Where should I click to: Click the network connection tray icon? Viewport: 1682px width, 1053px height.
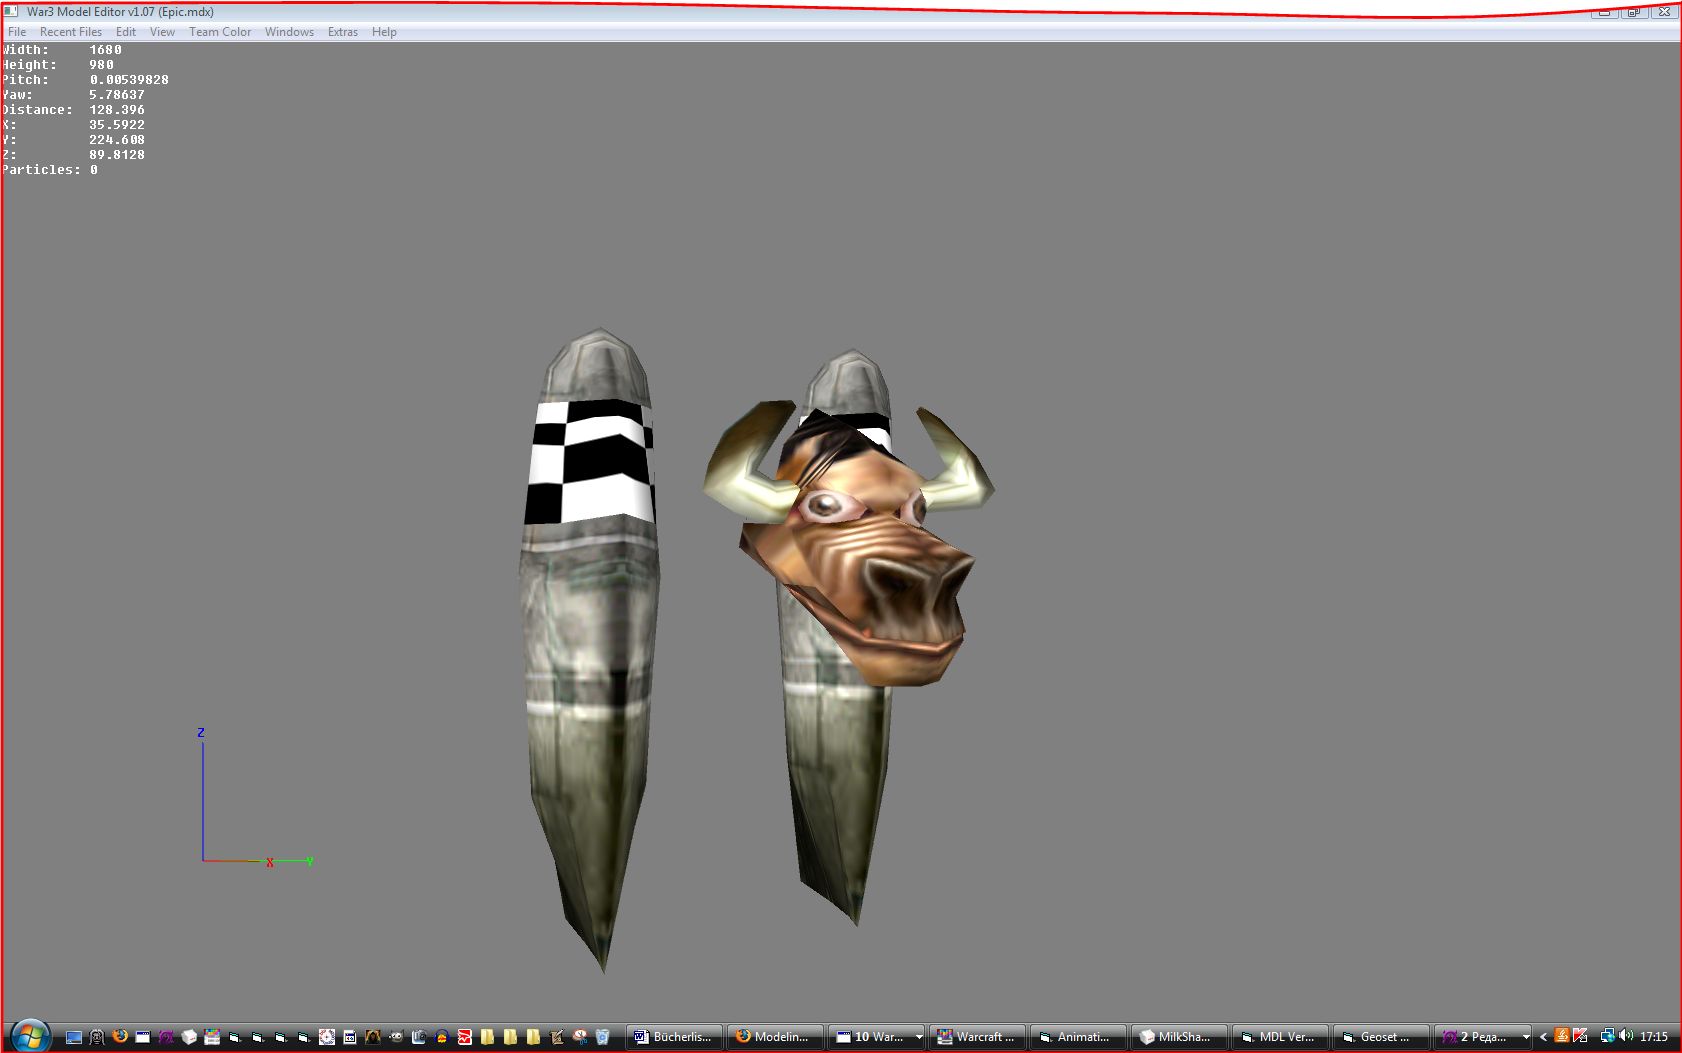(1607, 1036)
